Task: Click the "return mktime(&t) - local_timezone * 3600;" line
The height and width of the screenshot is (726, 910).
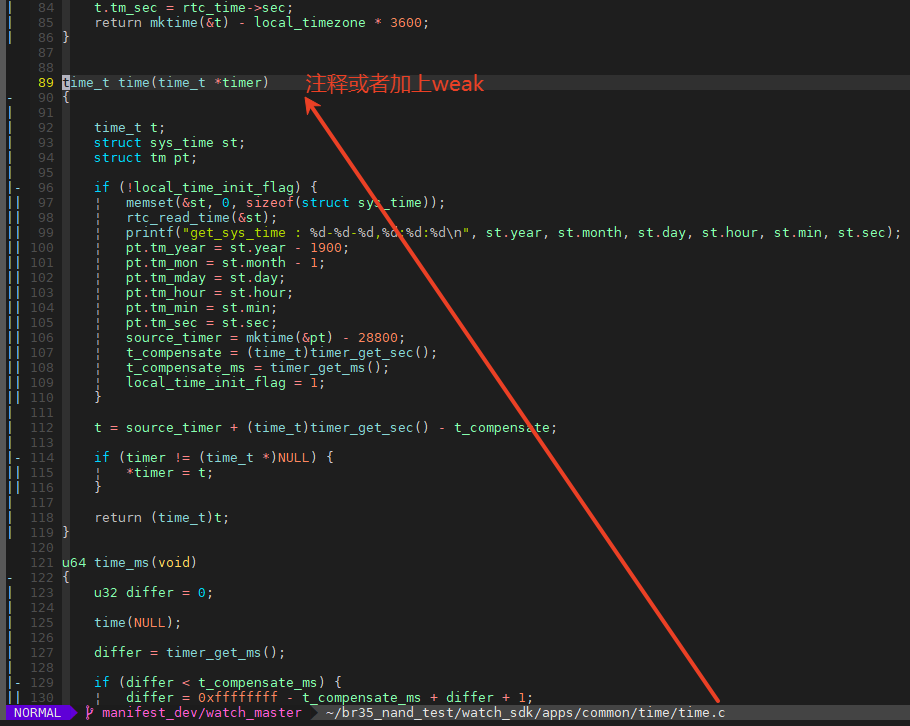Action: click(x=262, y=23)
